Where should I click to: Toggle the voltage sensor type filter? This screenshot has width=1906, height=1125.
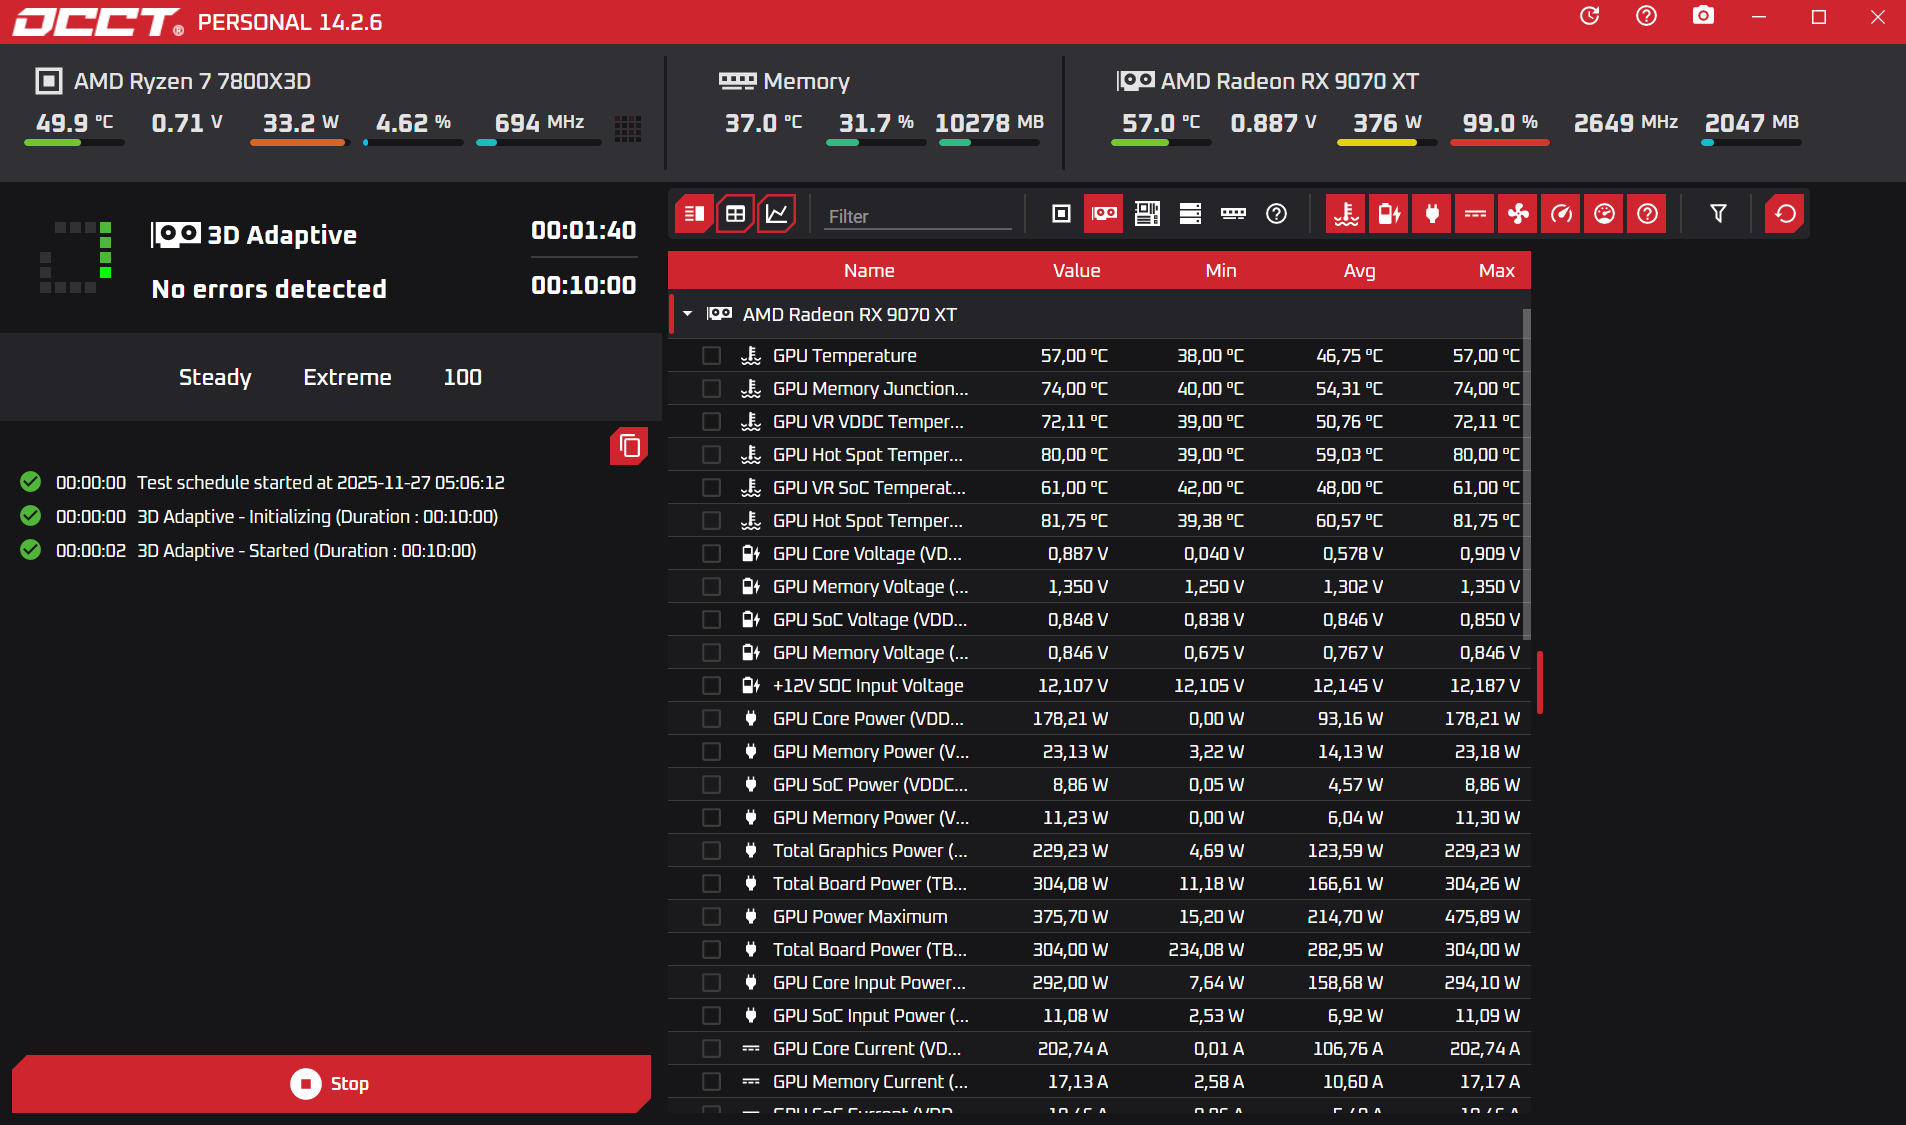pos(1389,214)
